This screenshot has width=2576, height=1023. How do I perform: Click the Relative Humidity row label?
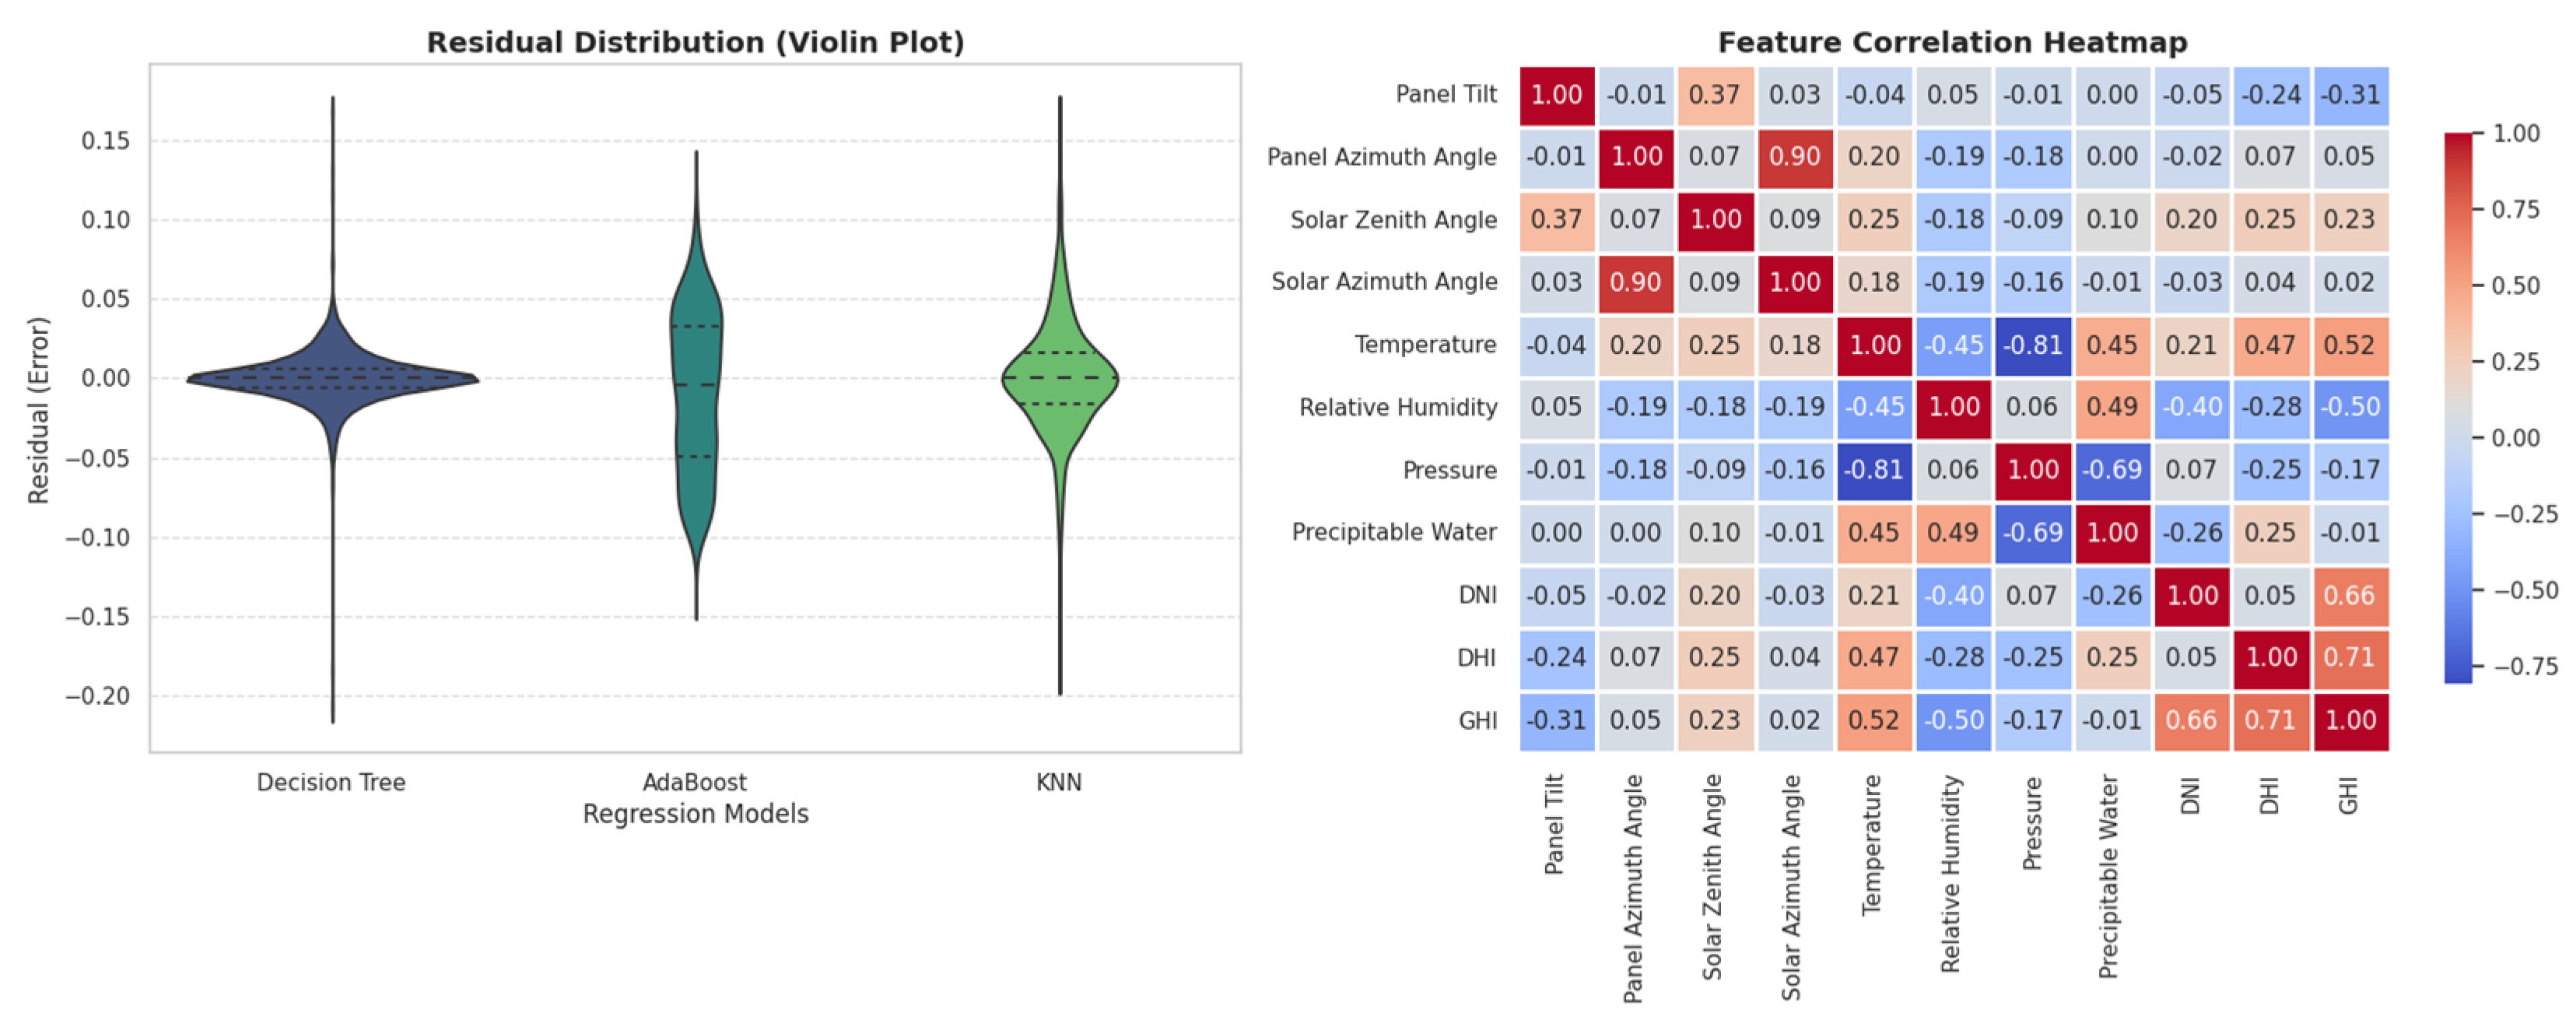[1398, 407]
